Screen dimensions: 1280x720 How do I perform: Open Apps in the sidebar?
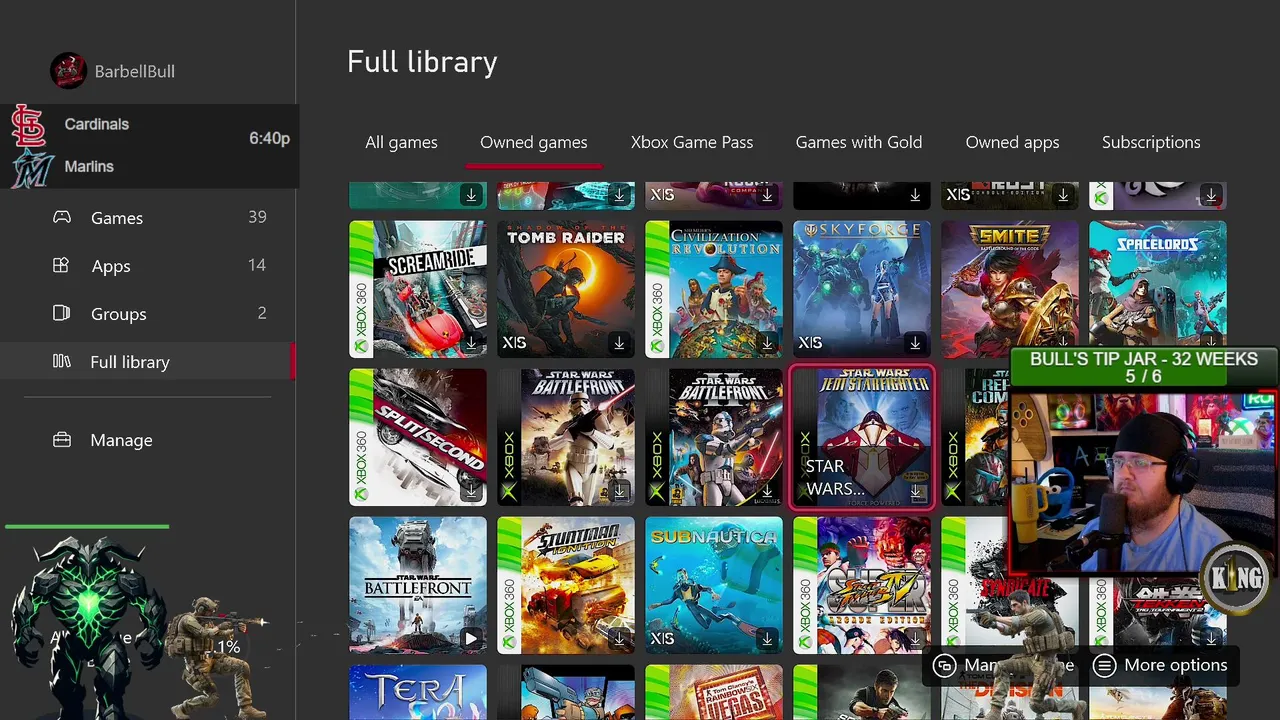148,265
